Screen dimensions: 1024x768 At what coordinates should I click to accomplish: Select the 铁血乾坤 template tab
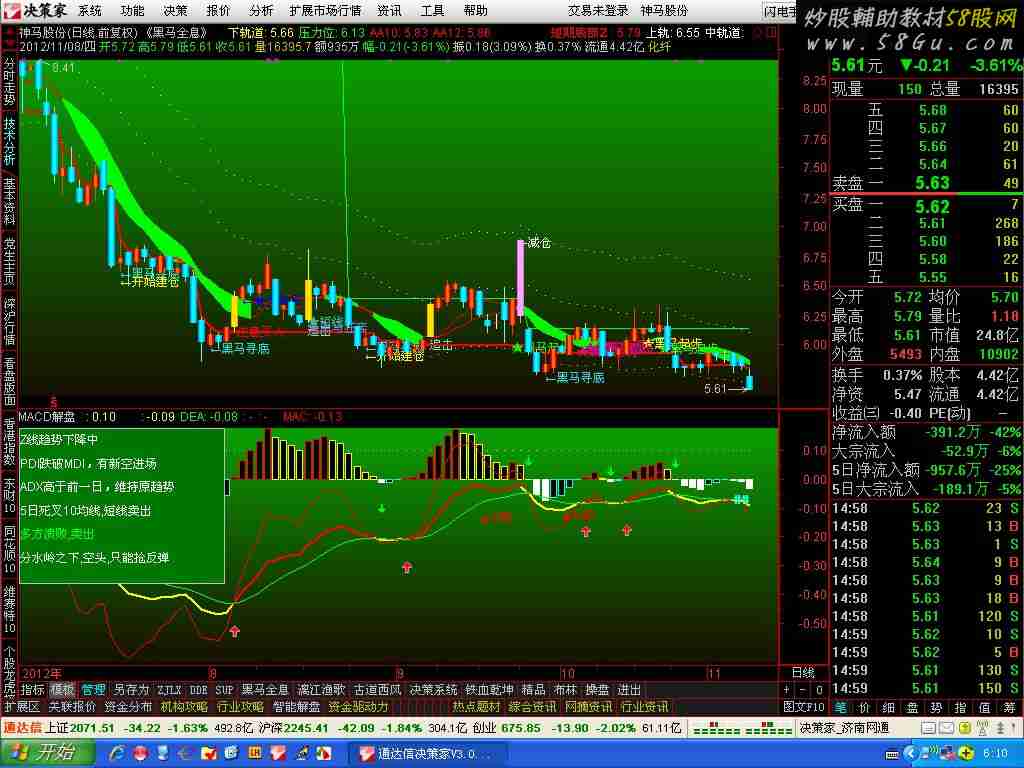490,690
